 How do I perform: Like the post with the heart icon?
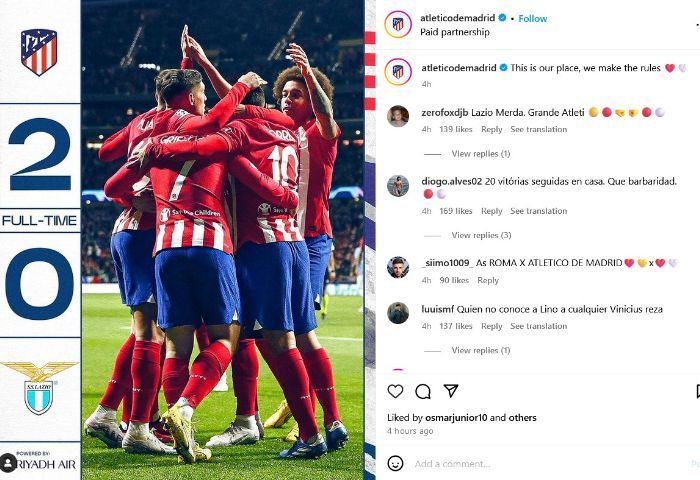395,392
